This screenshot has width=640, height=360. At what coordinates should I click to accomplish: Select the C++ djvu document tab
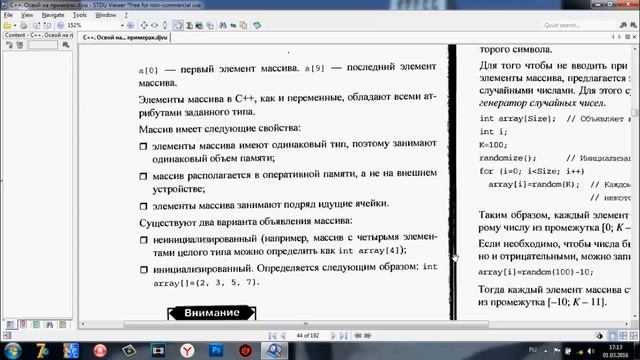point(124,37)
